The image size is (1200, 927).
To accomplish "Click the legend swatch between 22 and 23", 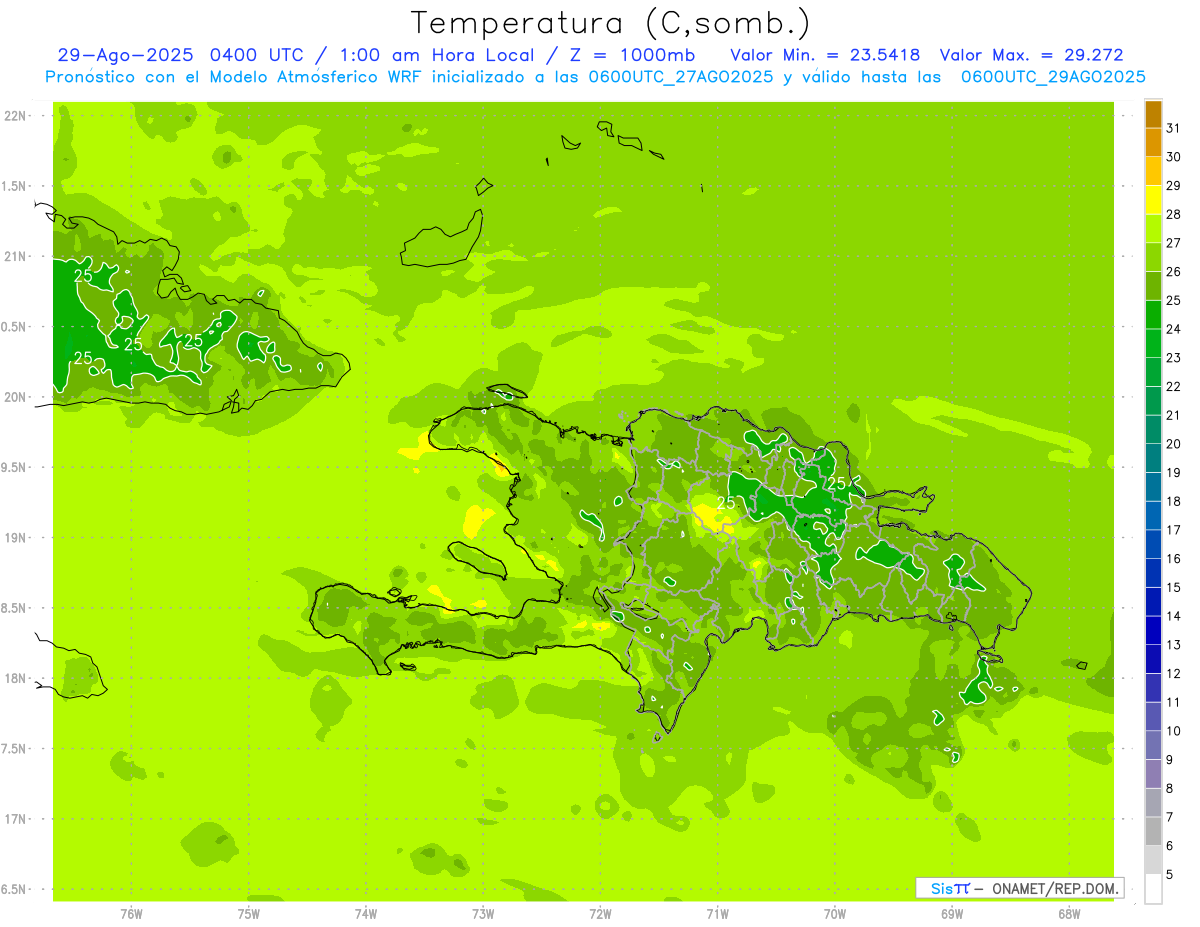I will click(1153, 372).
